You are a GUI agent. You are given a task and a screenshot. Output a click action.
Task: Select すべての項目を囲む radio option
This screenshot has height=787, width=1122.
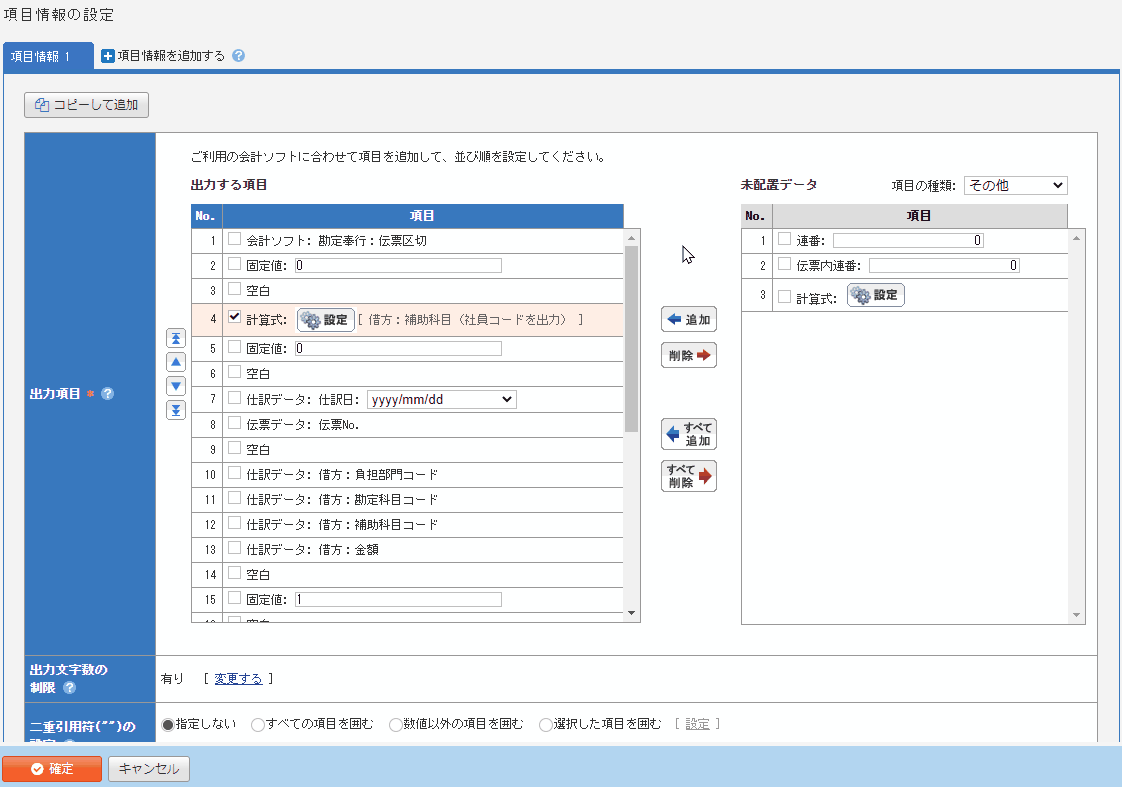click(x=258, y=725)
